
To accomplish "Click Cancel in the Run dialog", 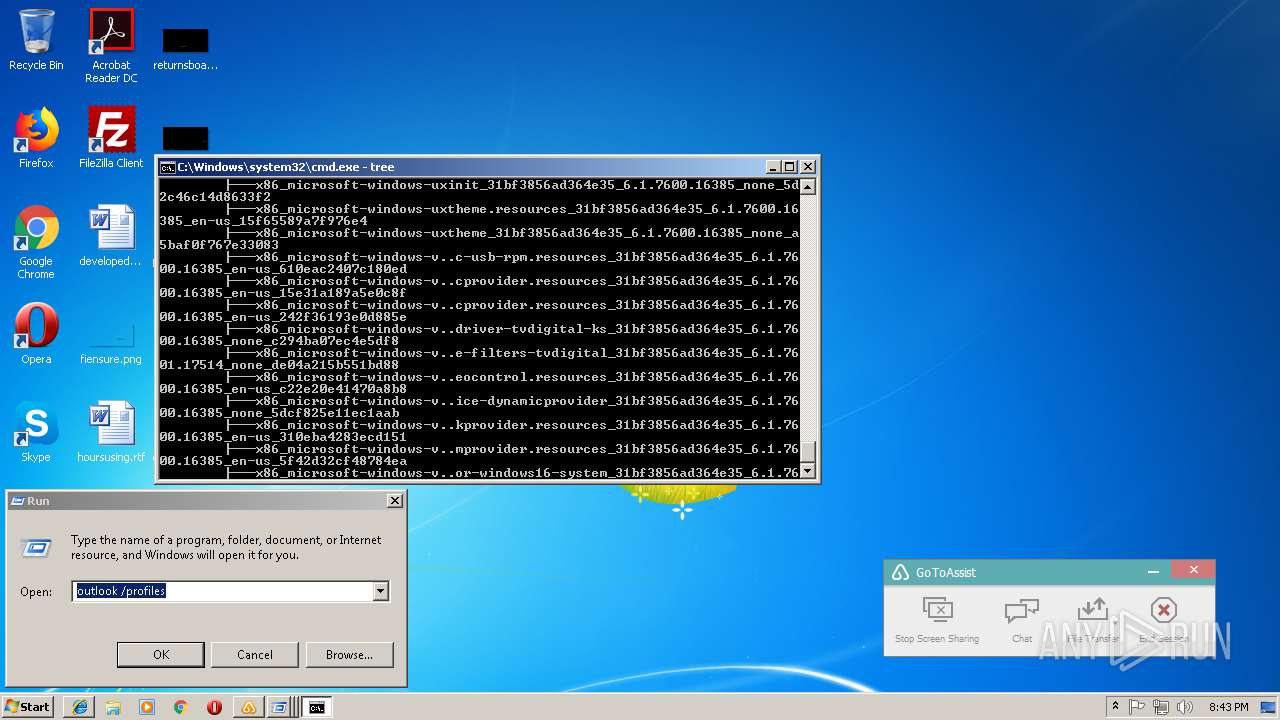I will 255,654.
